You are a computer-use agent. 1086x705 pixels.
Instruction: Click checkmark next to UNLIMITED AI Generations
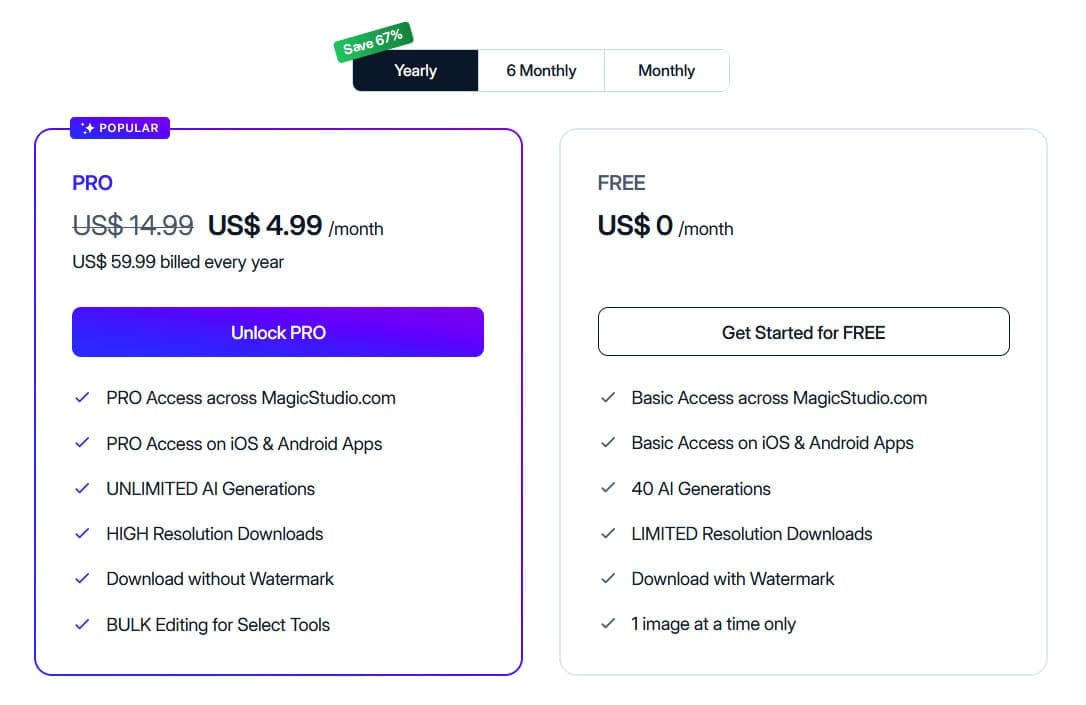tap(82, 488)
